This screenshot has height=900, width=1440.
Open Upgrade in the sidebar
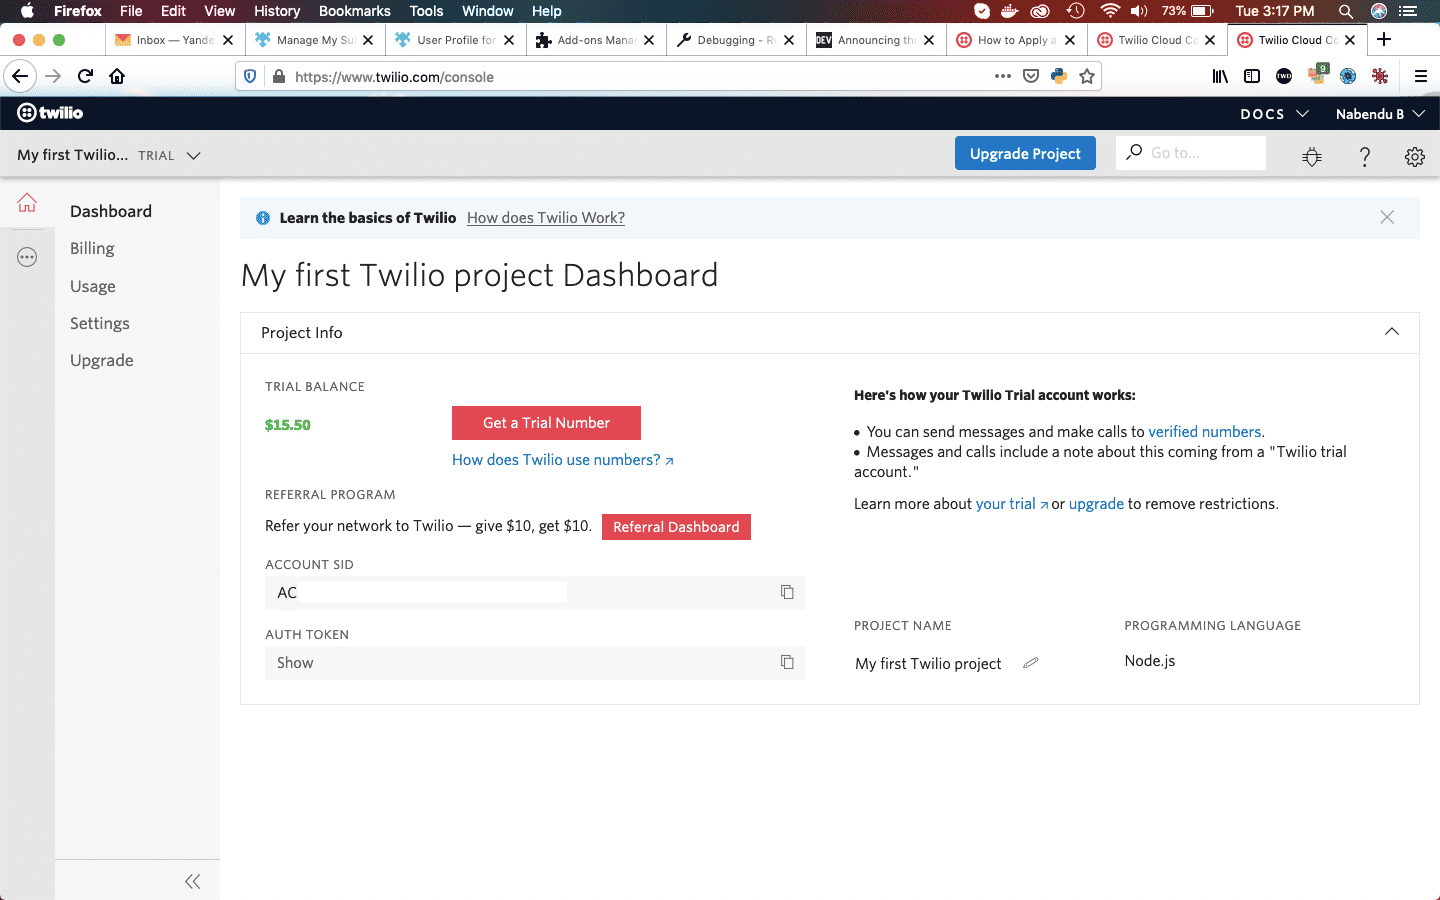point(102,361)
